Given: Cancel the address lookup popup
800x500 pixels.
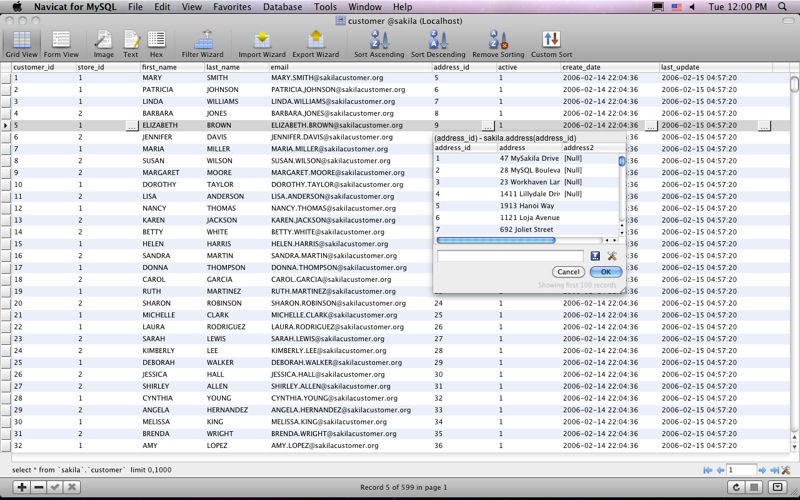Looking at the screenshot, I should pyautogui.click(x=568, y=272).
